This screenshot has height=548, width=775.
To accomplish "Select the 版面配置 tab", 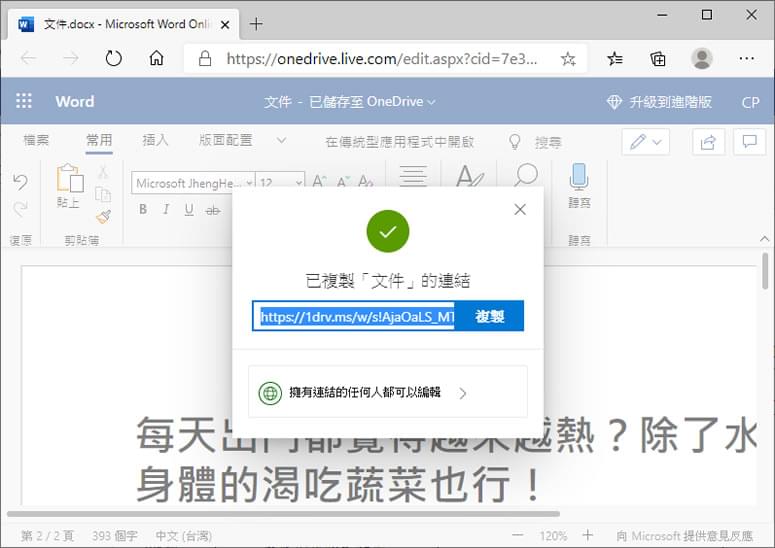I will (x=225, y=140).
